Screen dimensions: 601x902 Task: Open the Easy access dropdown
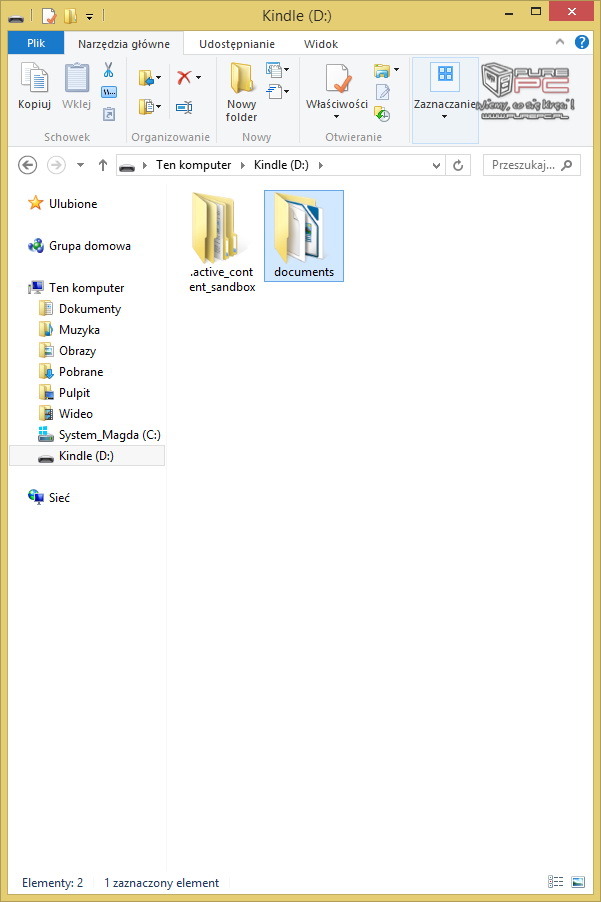click(x=277, y=91)
